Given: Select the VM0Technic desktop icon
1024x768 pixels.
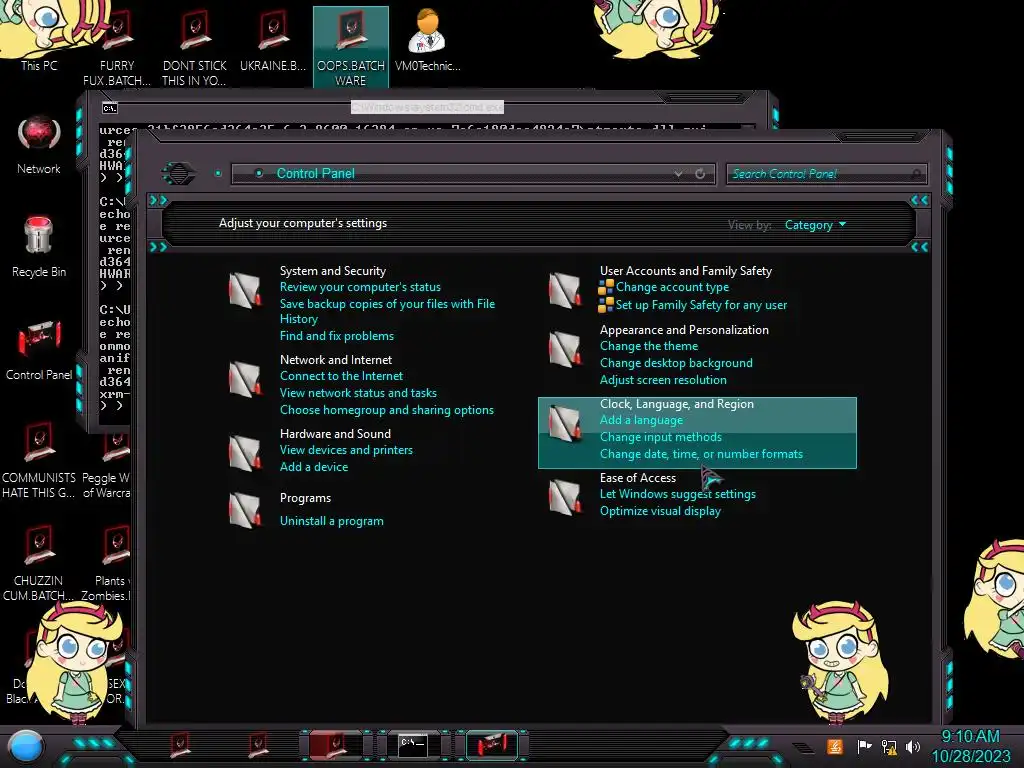Looking at the screenshot, I should [428, 40].
